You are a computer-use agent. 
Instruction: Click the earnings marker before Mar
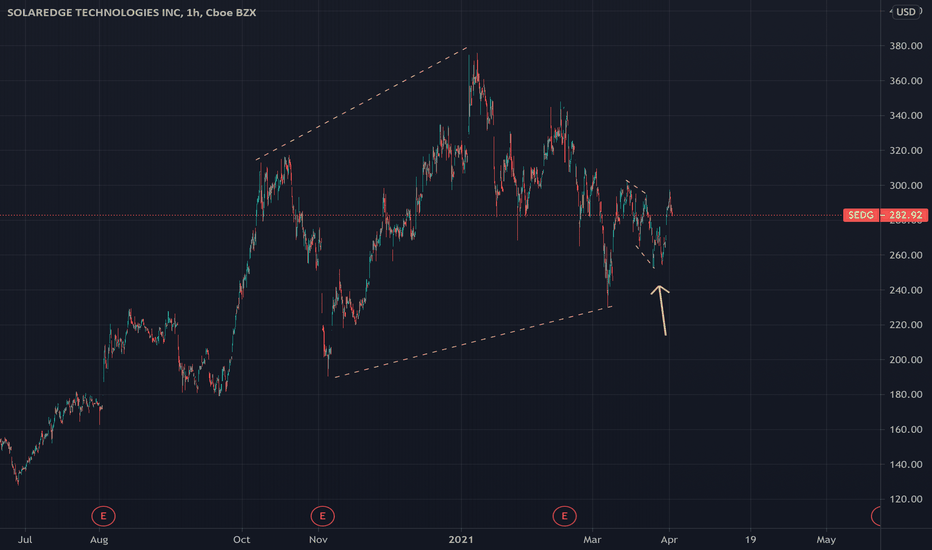coord(564,516)
